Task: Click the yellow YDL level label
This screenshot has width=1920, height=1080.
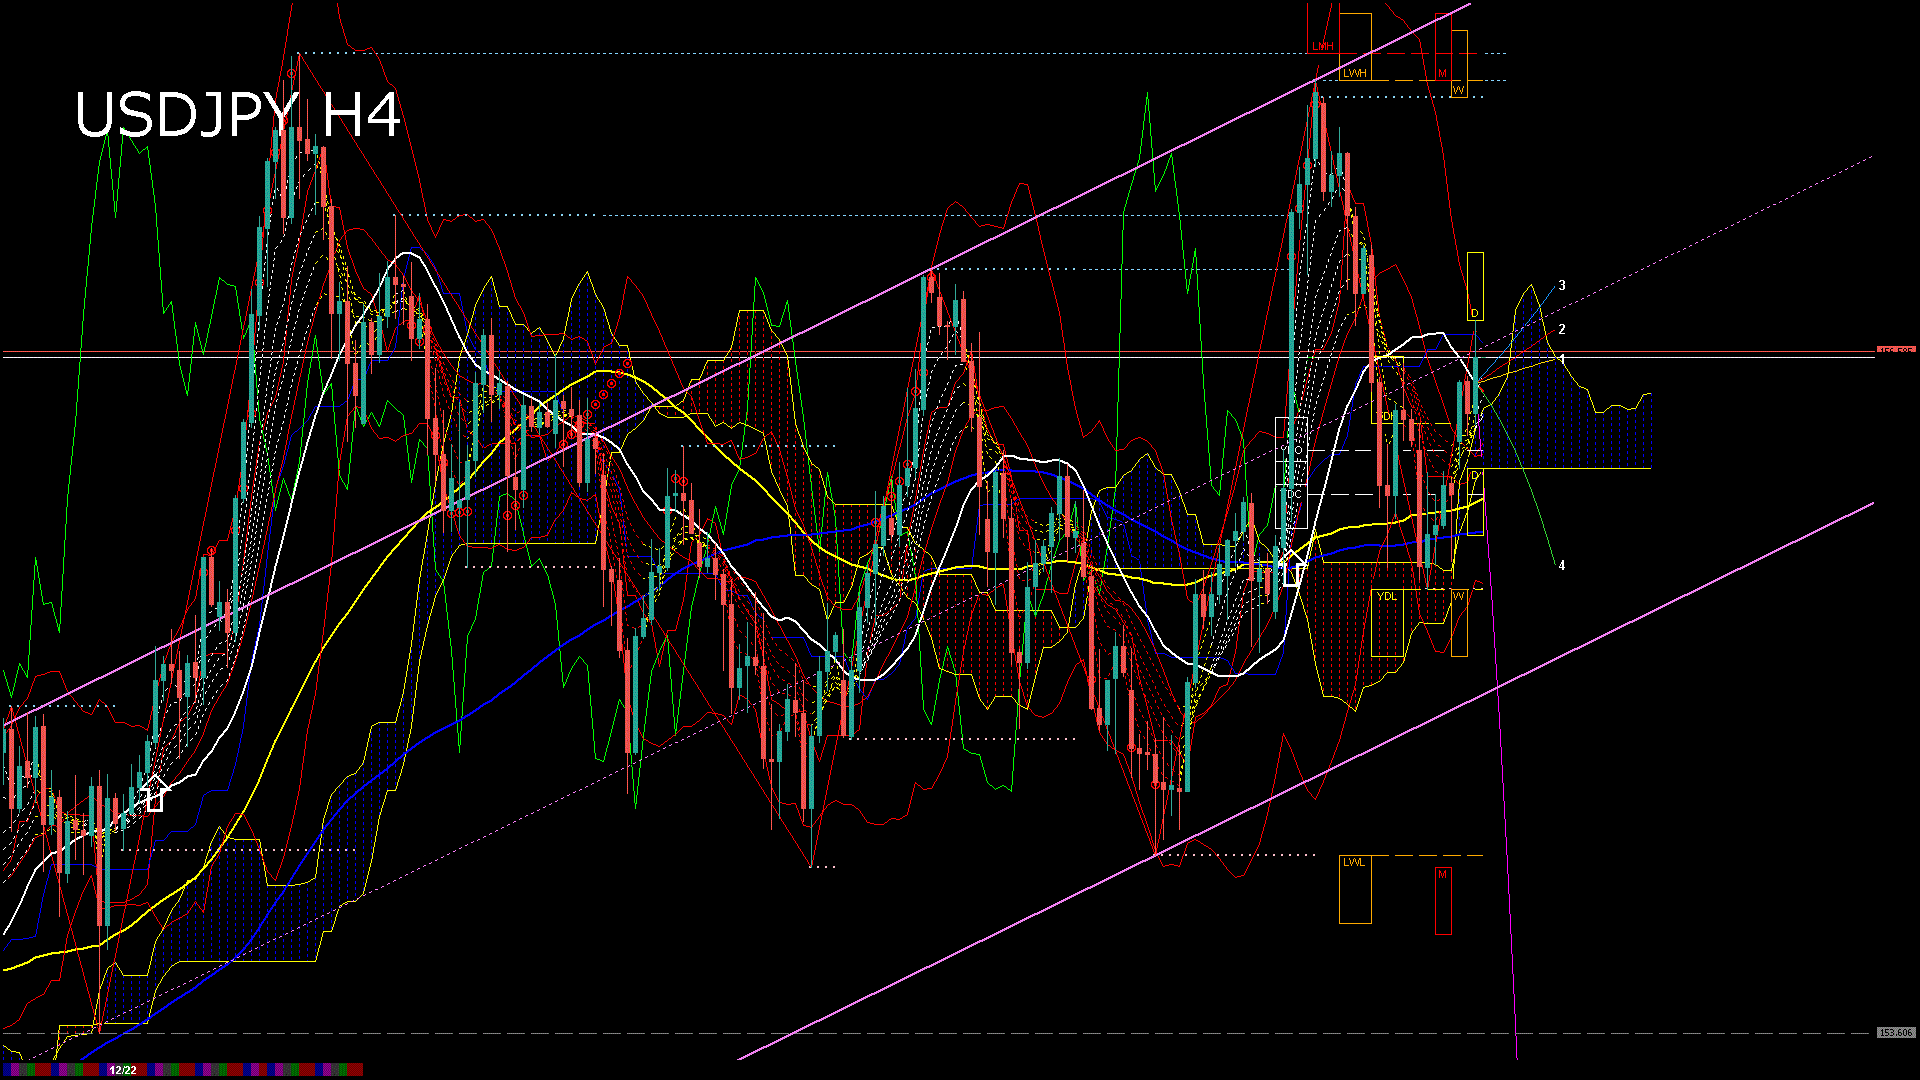Action: click(x=1386, y=596)
